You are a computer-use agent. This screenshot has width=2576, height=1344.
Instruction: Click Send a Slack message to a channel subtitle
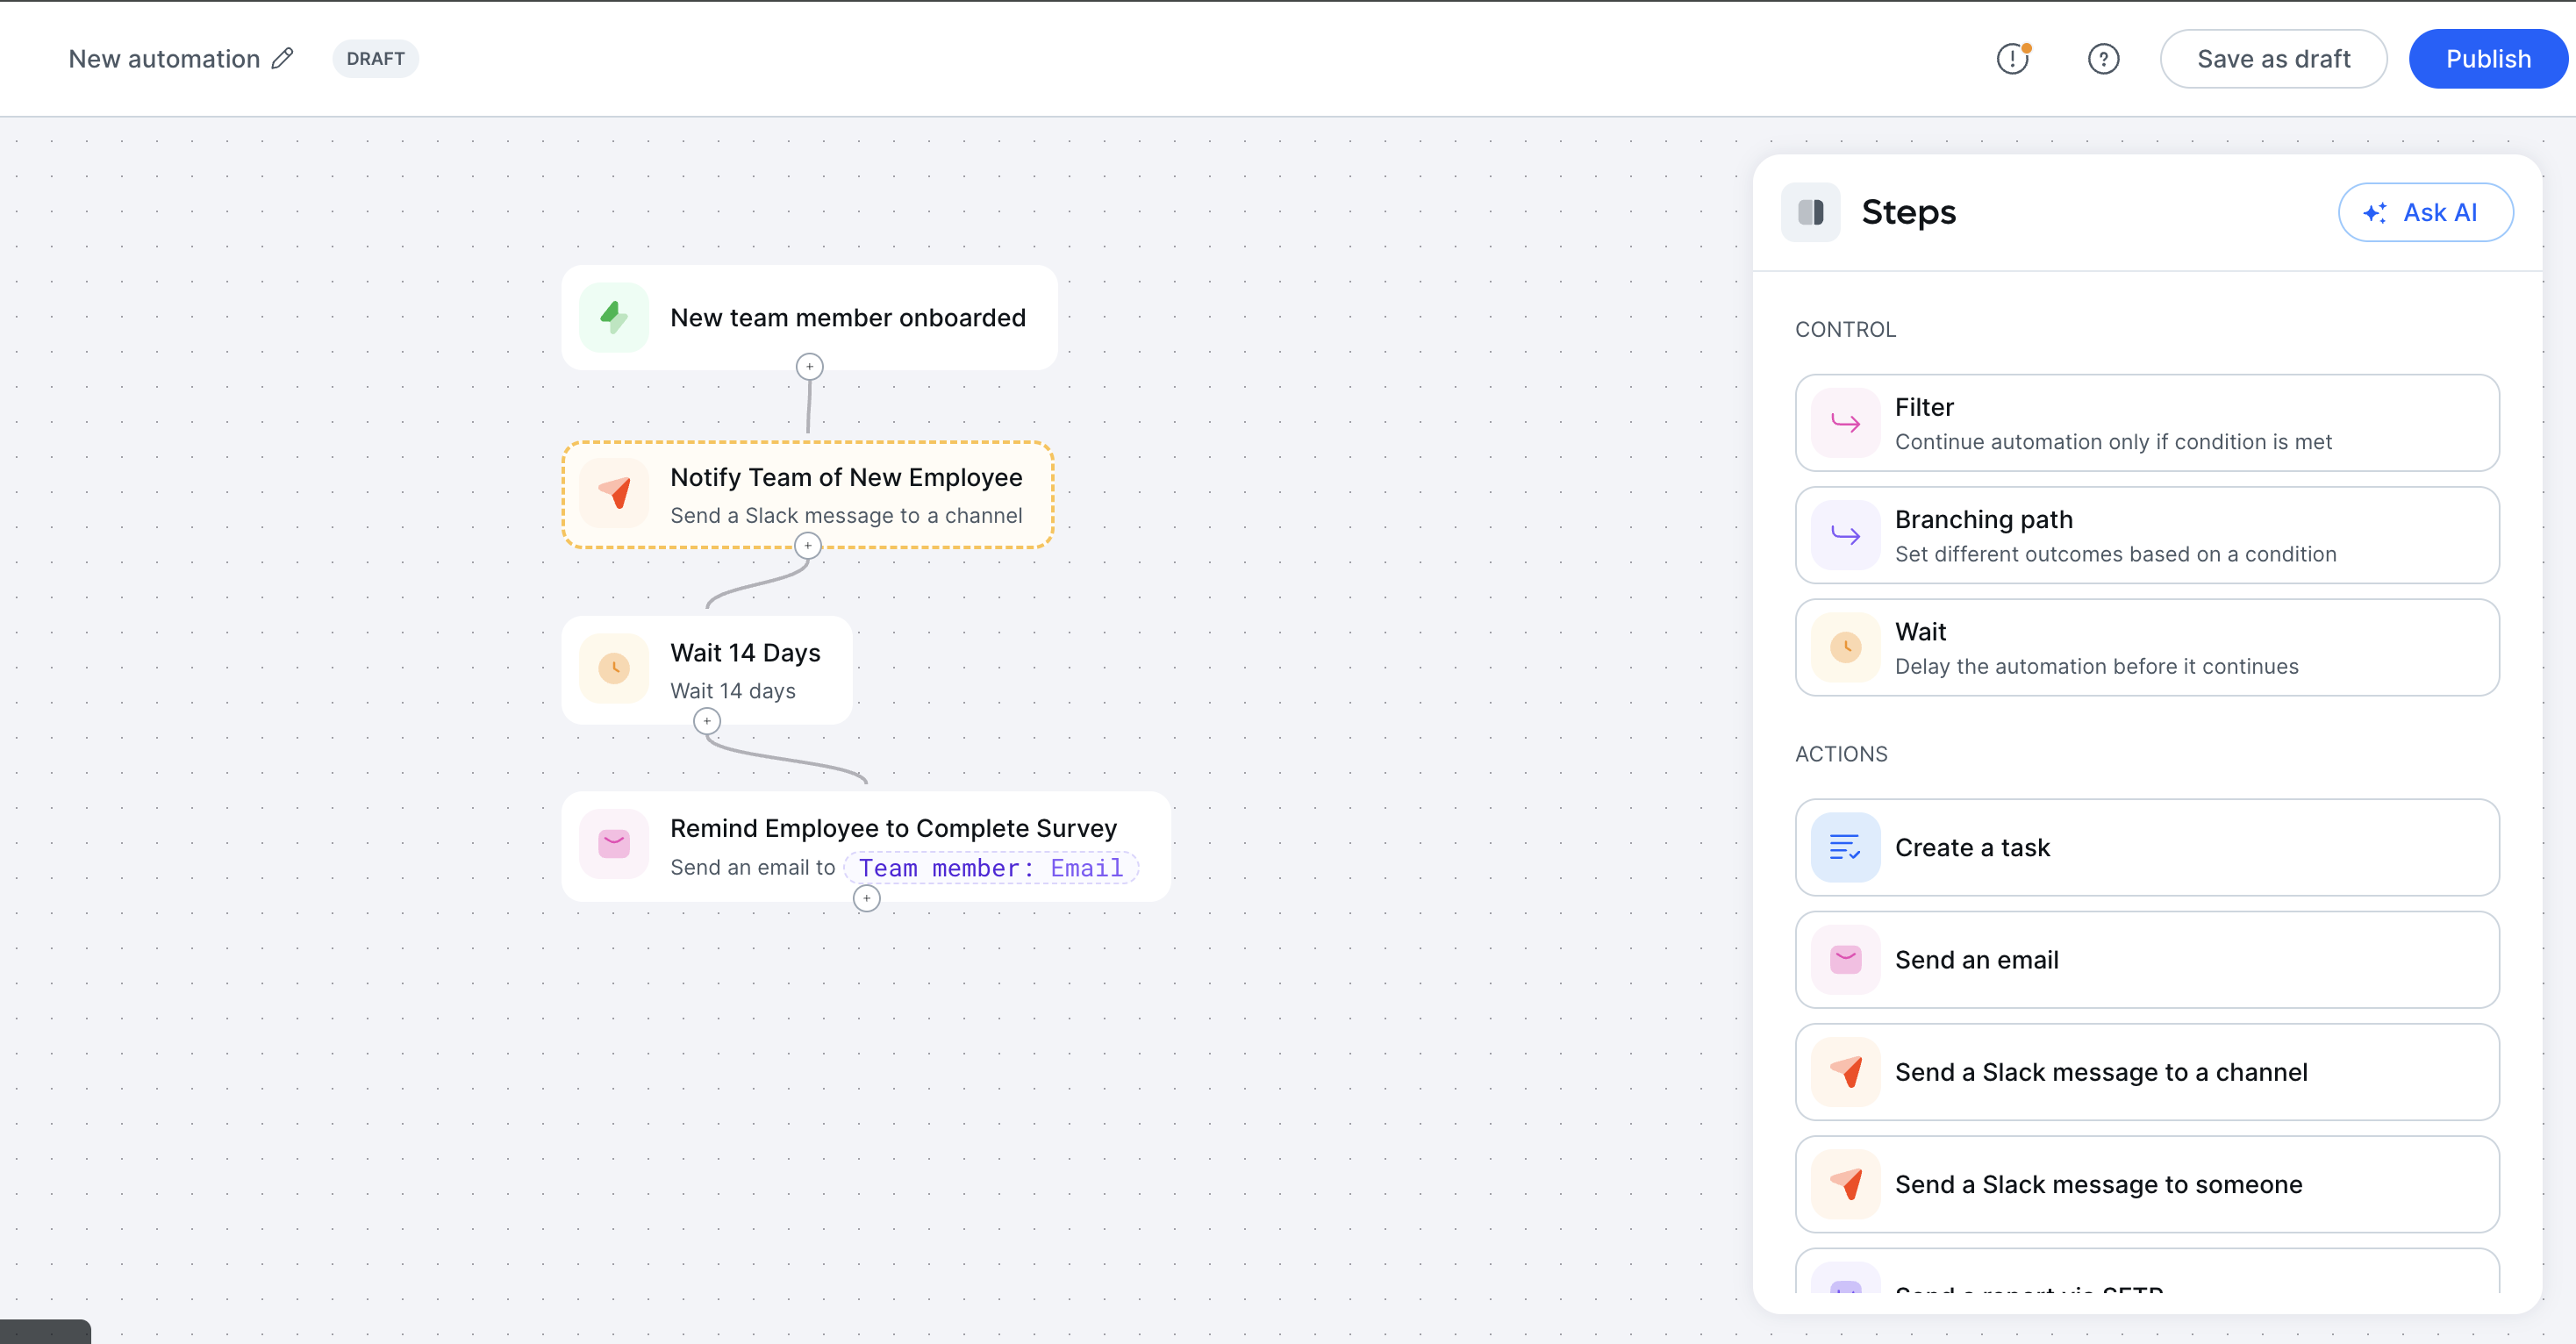pyautogui.click(x=846, y=515)
